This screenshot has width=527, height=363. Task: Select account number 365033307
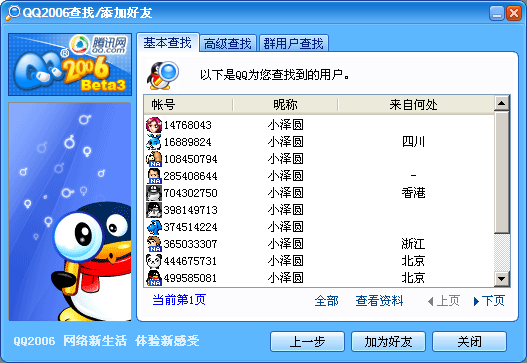[x=191, y=244]
